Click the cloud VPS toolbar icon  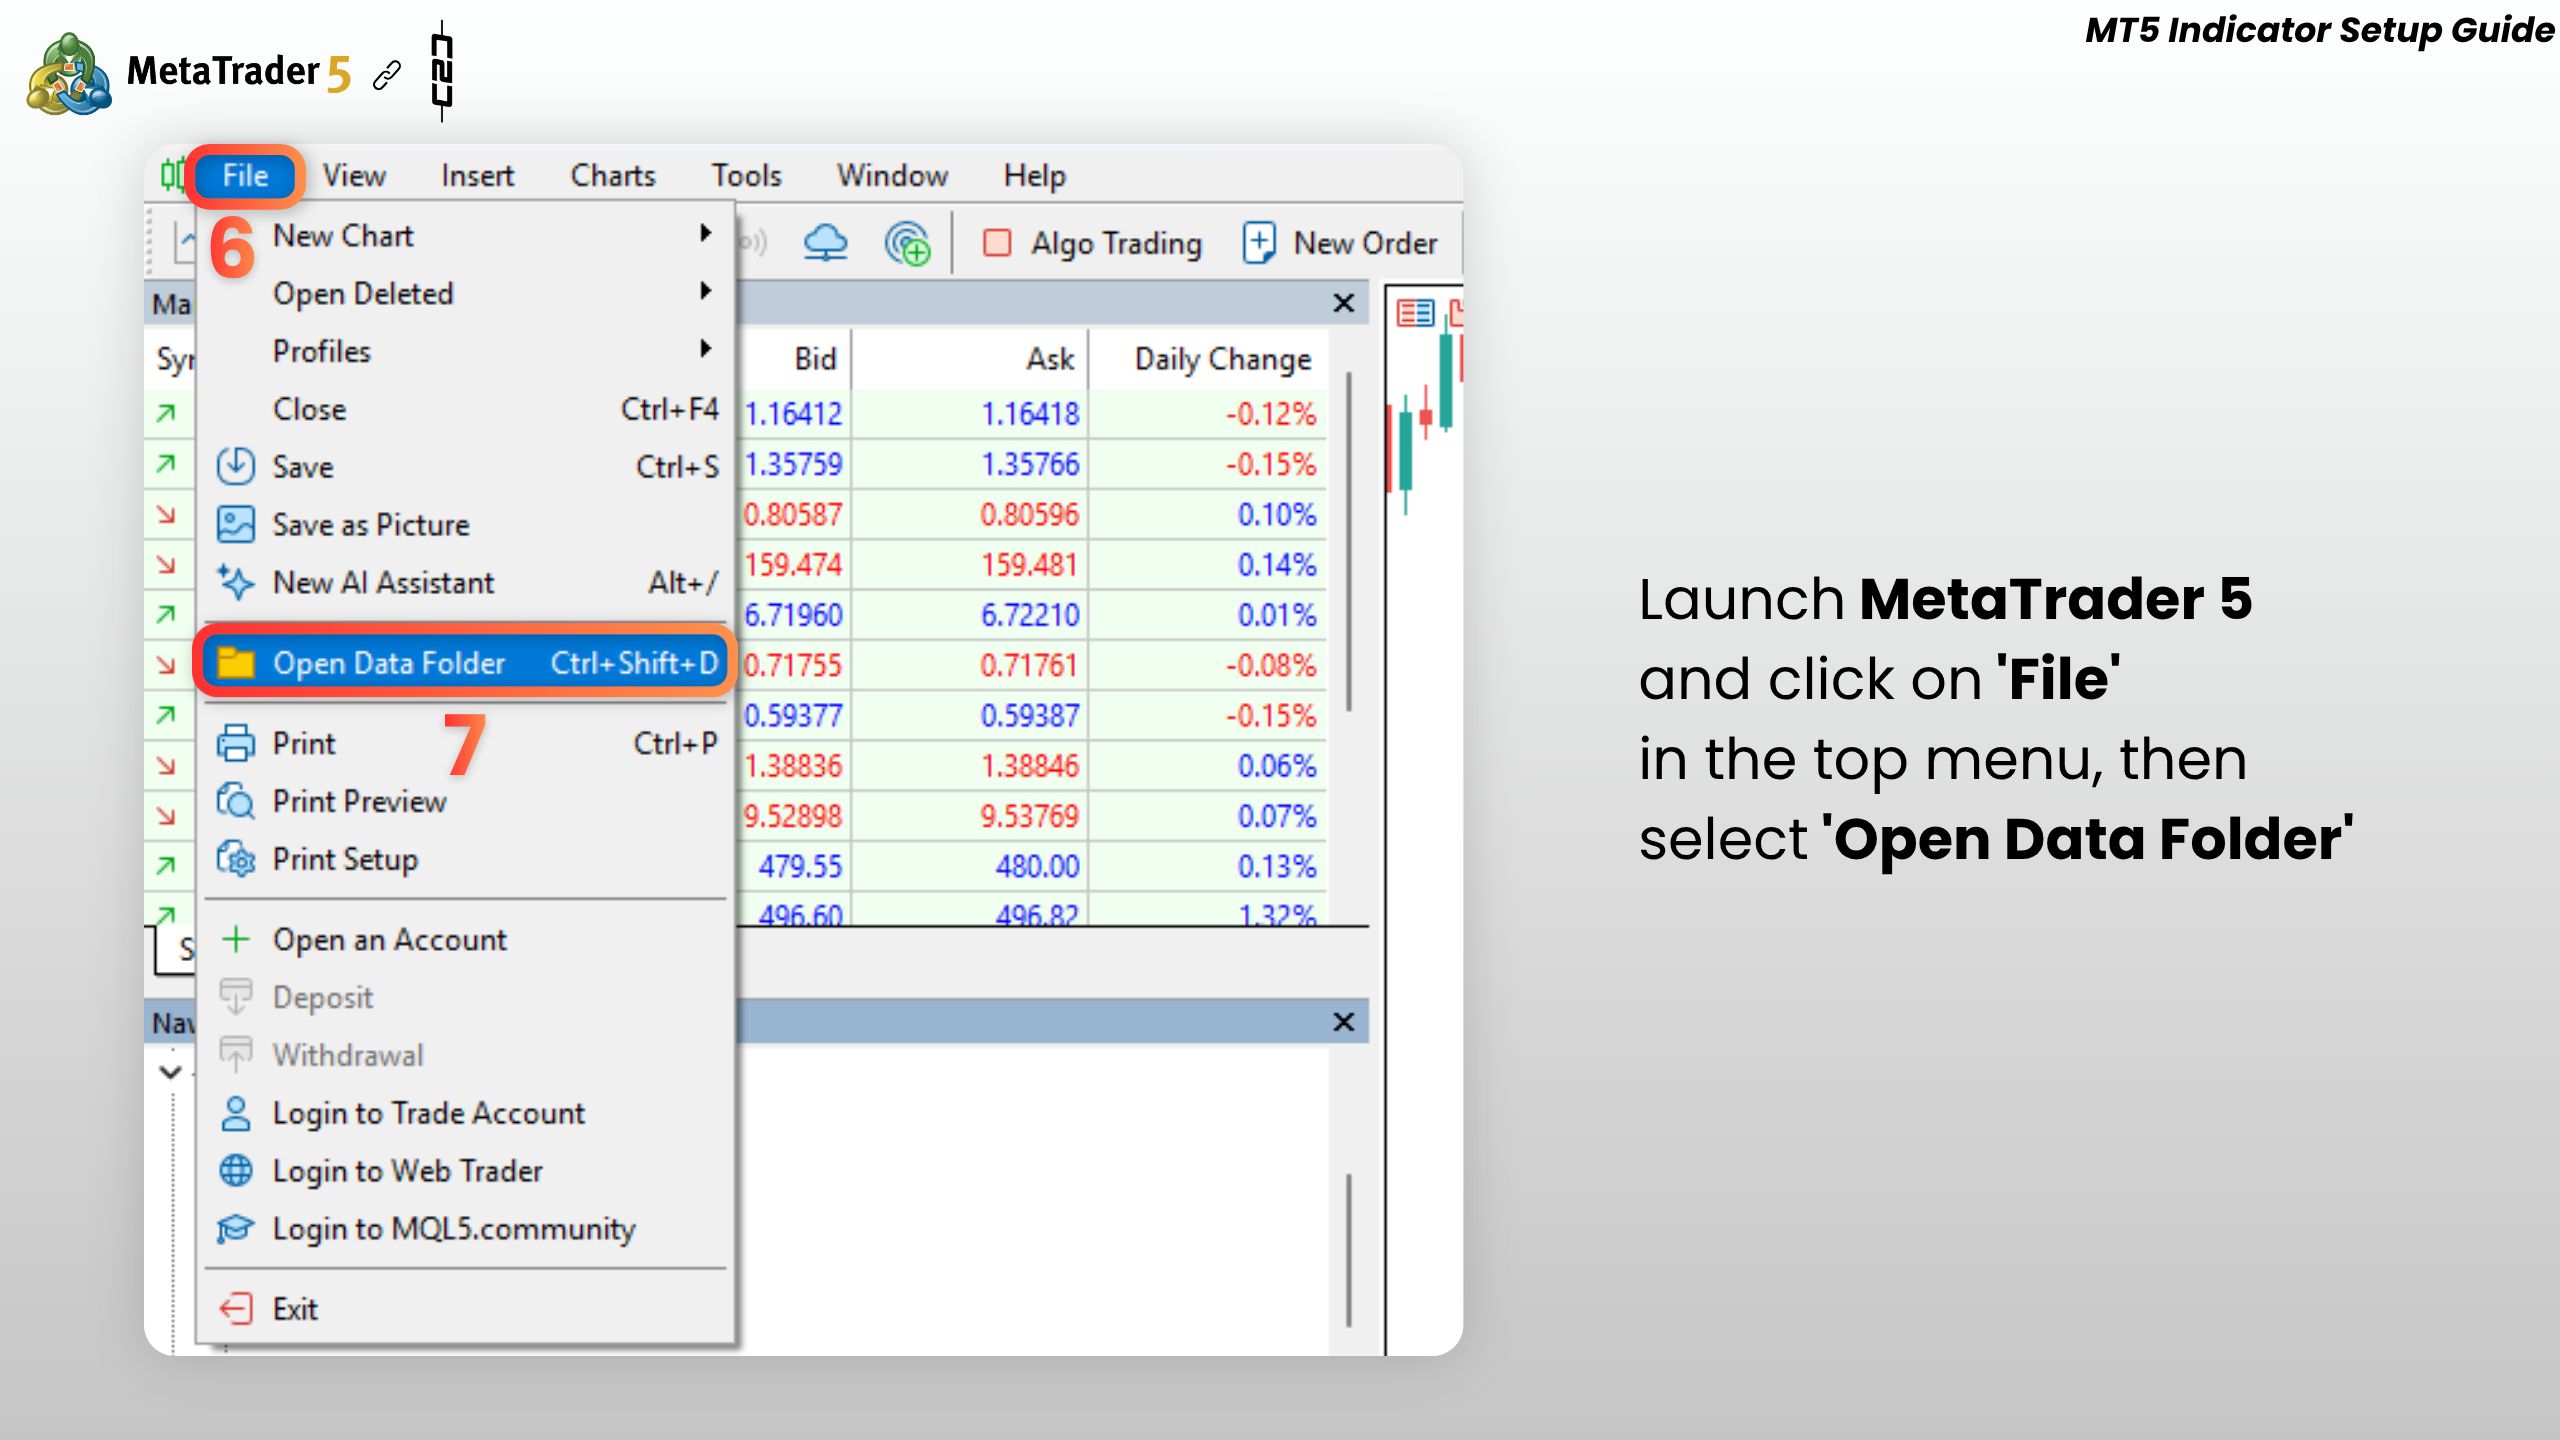825,243
